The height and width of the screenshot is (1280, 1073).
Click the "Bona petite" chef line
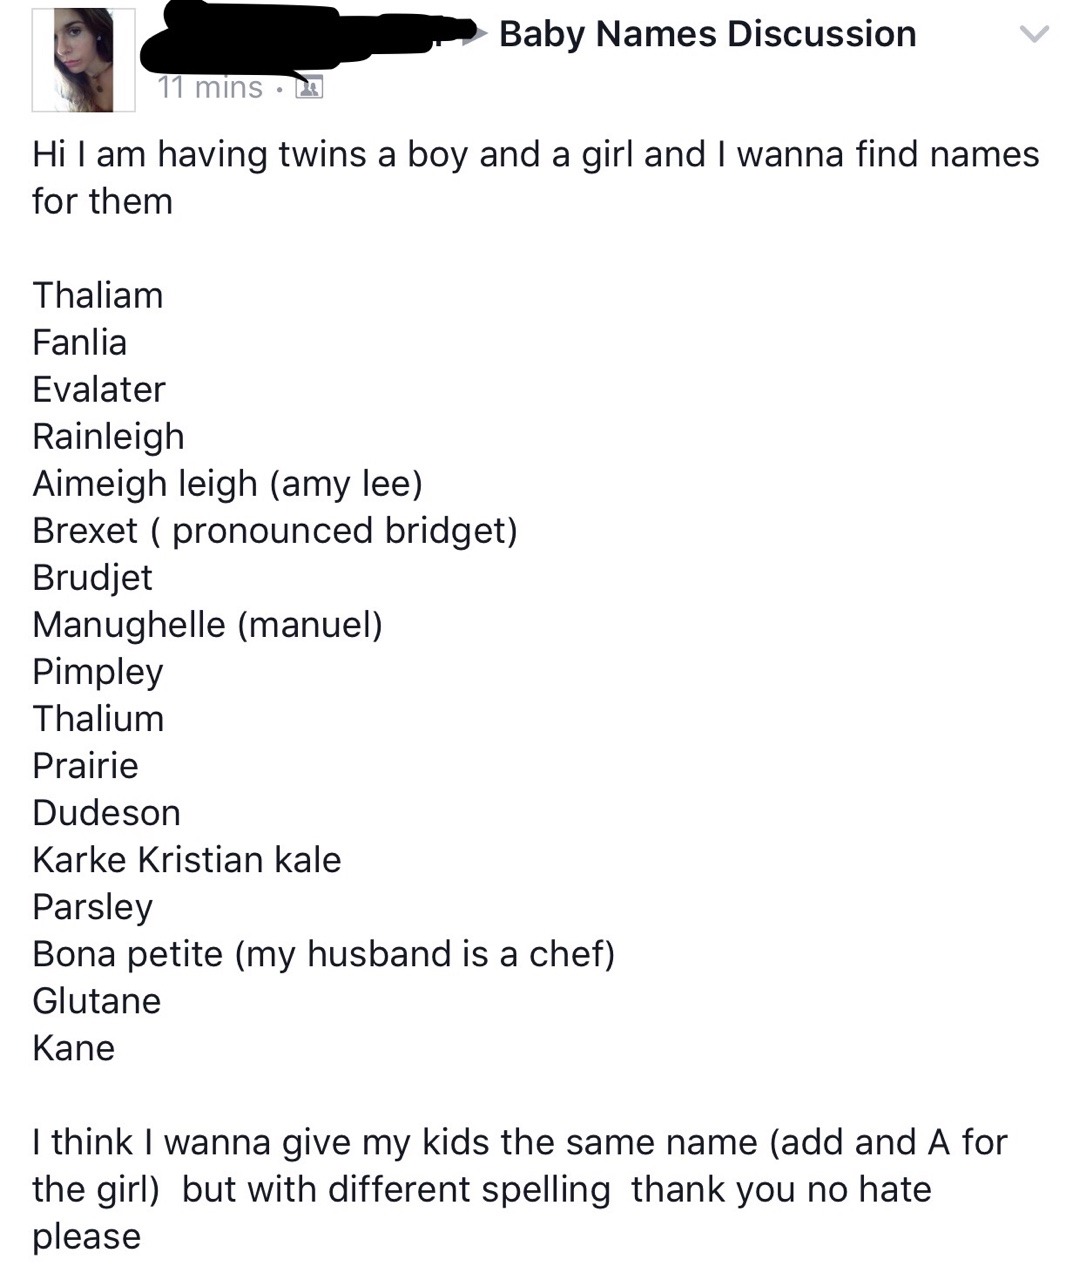pyautogui.click(x=323, y=953)
